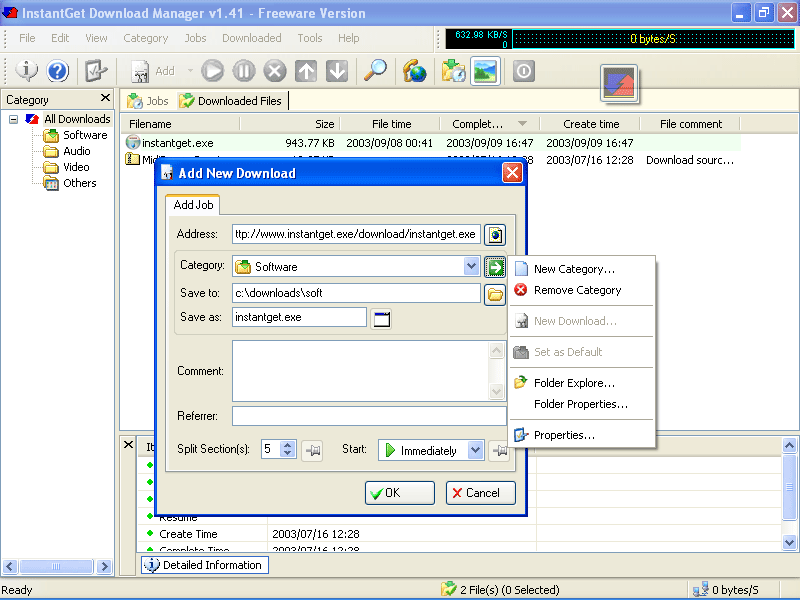Viewport: 800px width, 600px height.
Task: Click the Detailed Information tab
Action: pos(205,565)
